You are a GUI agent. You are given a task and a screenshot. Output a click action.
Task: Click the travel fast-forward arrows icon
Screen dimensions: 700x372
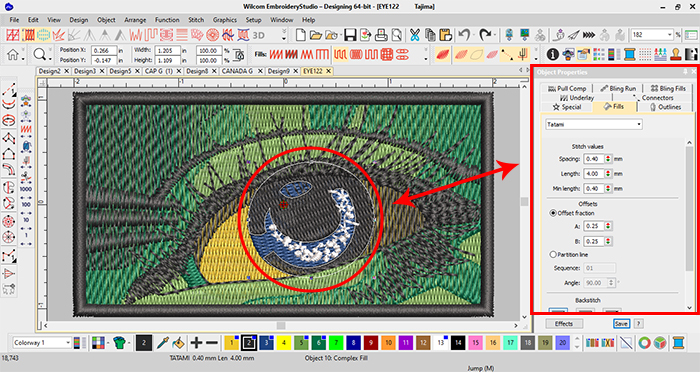(589, 35)
